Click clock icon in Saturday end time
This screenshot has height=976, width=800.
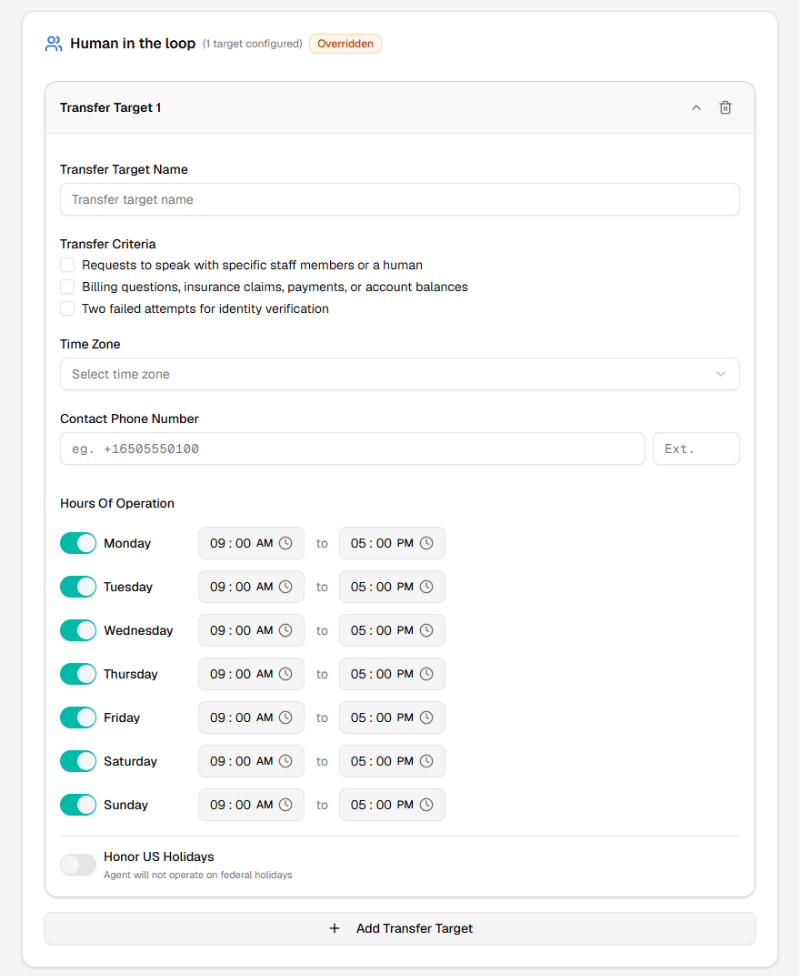pyautogui.click(x=426, y=761)
